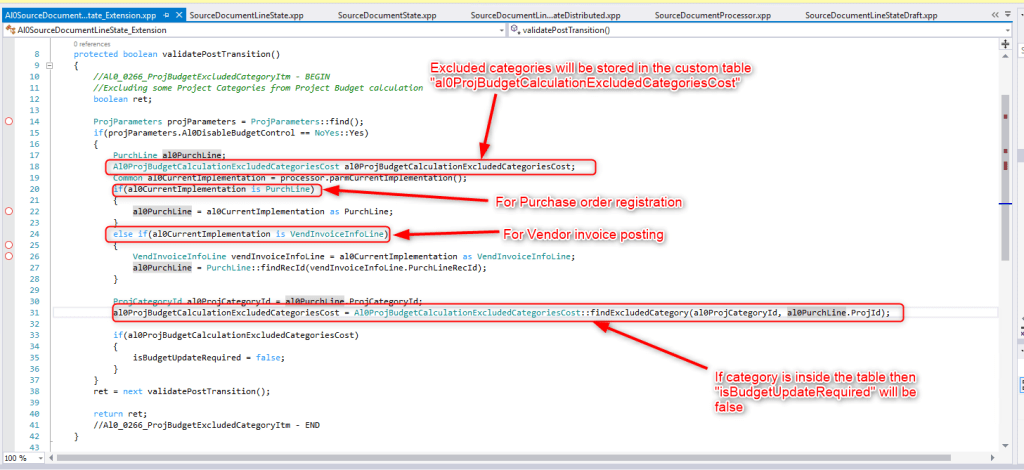1024x470 pixels.
Task: Click the 0 references CodeLens link
Action: [x=94, y=45]
